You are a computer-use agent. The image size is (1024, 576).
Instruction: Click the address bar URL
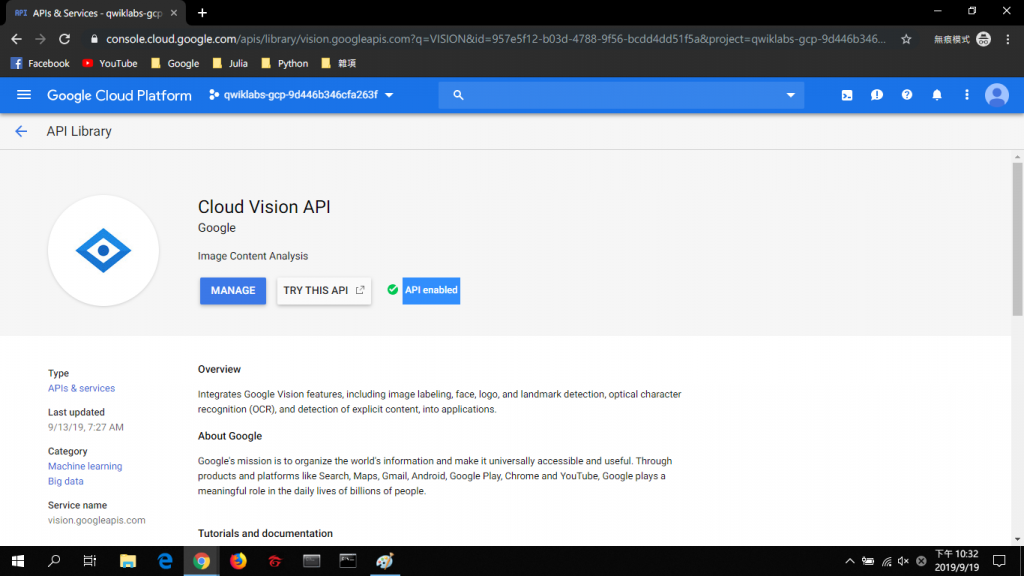coord(495,39)
